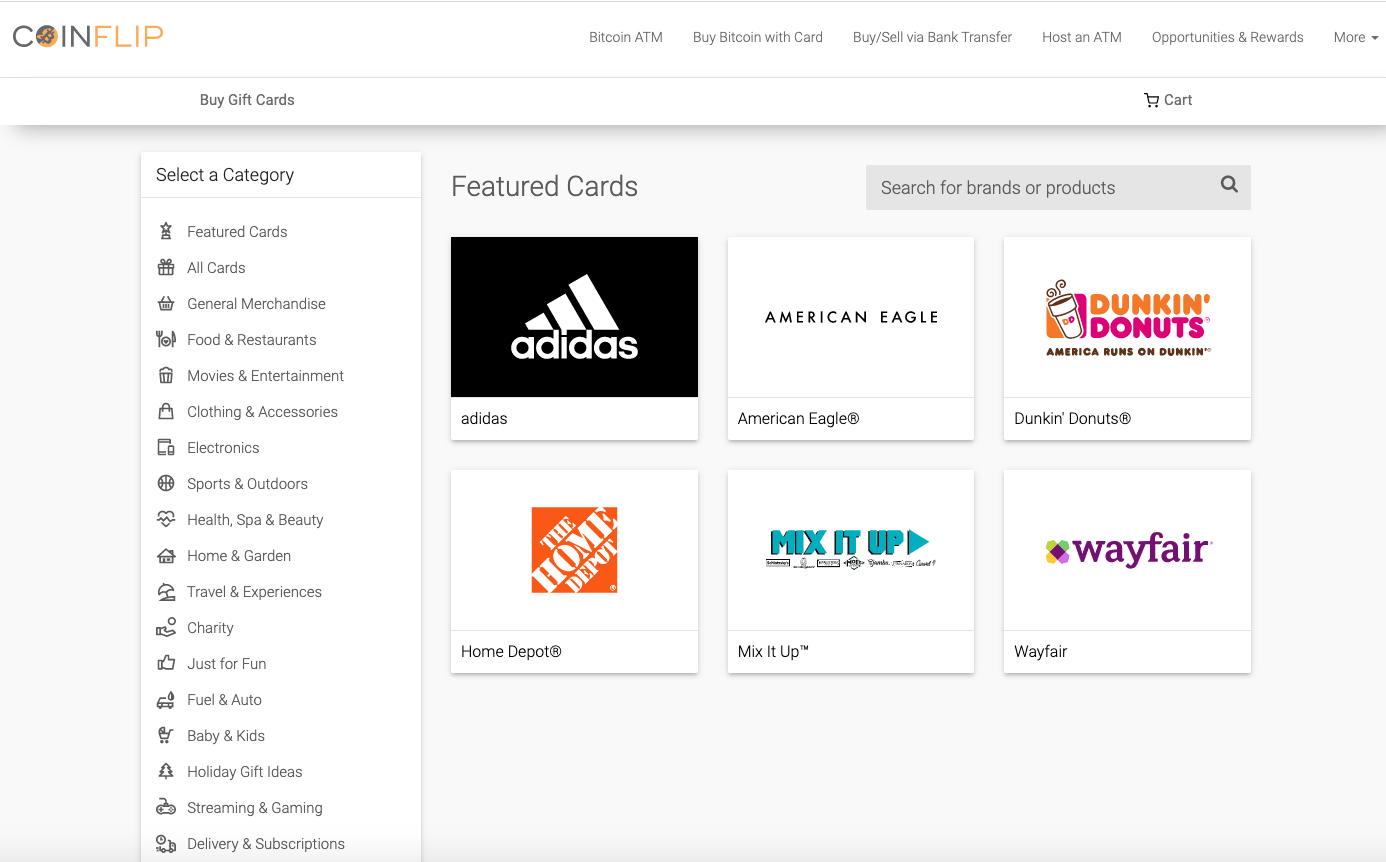1386x862 pixels.
Task: Click the shopping cart icon
Action: pos(1151,100)
